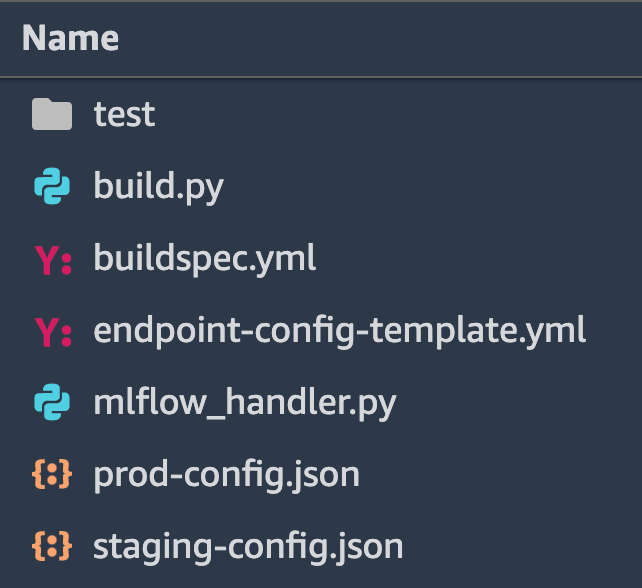Select the build.py file name
Viewport: 642px width, 588px height.
point(158,187)
